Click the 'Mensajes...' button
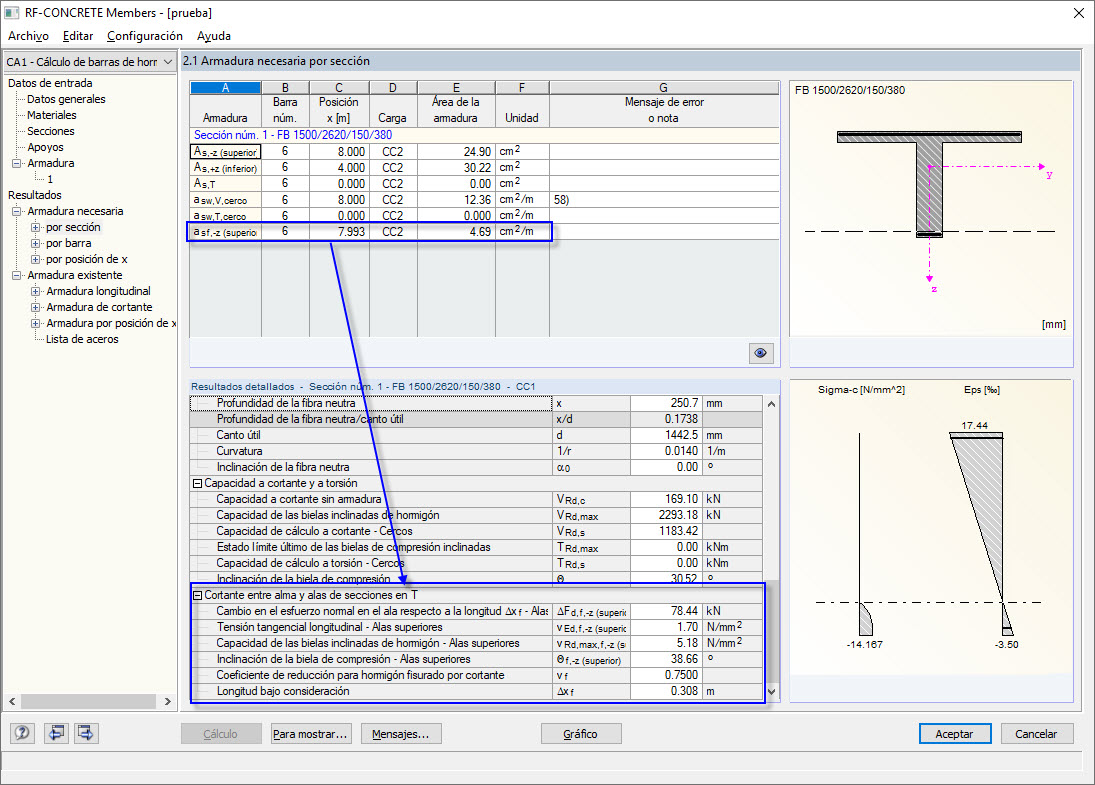1095x785 pixels. coord(401,734)
